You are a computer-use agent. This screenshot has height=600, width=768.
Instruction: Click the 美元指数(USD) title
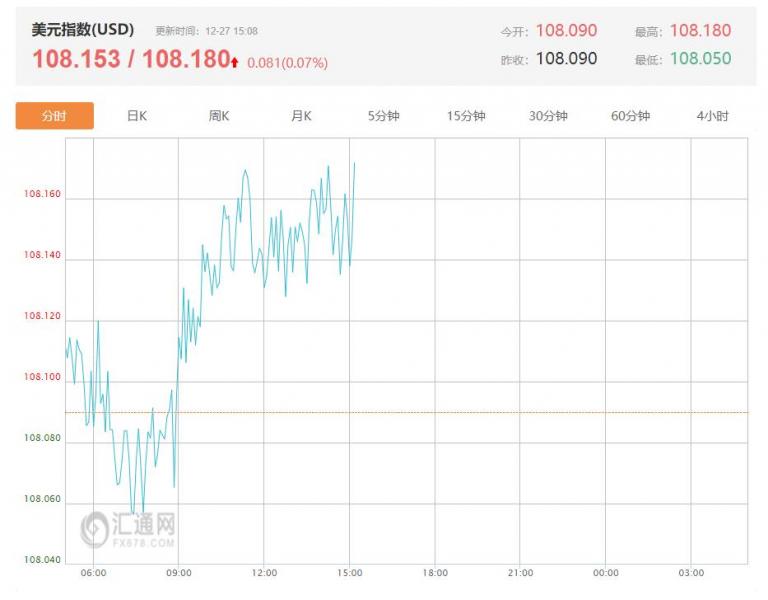tap(83, 30)
